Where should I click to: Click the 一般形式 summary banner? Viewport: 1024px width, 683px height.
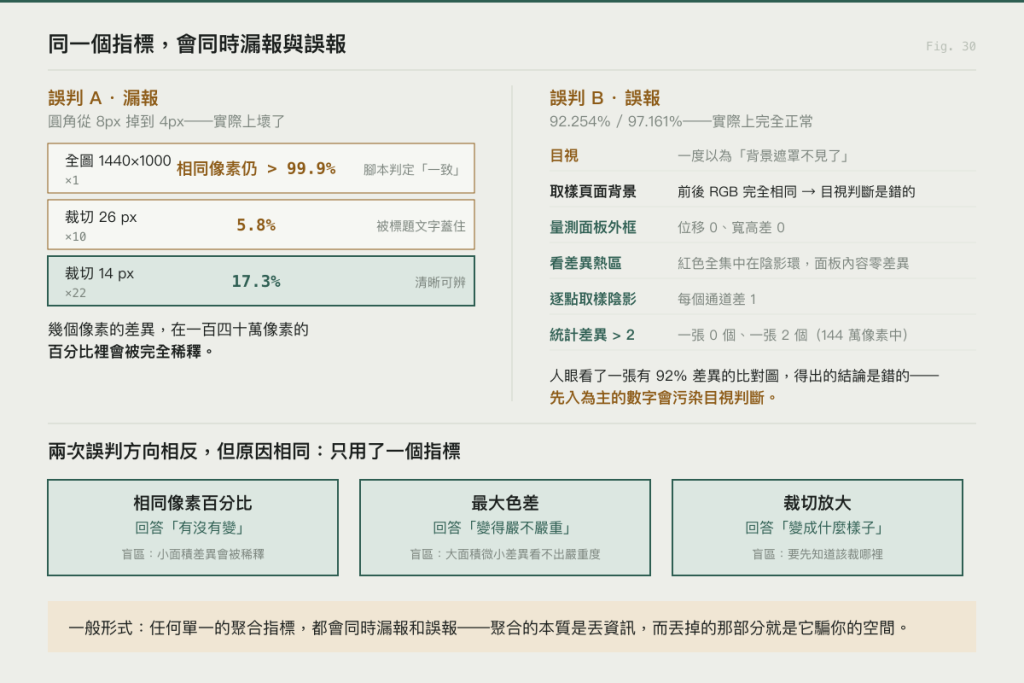click(x=512, y=627)
